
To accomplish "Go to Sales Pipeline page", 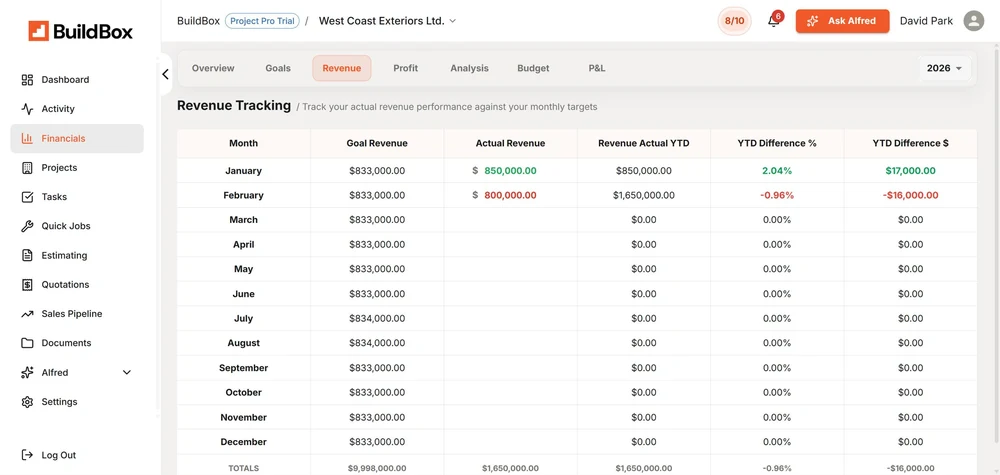I will point(71,314).
